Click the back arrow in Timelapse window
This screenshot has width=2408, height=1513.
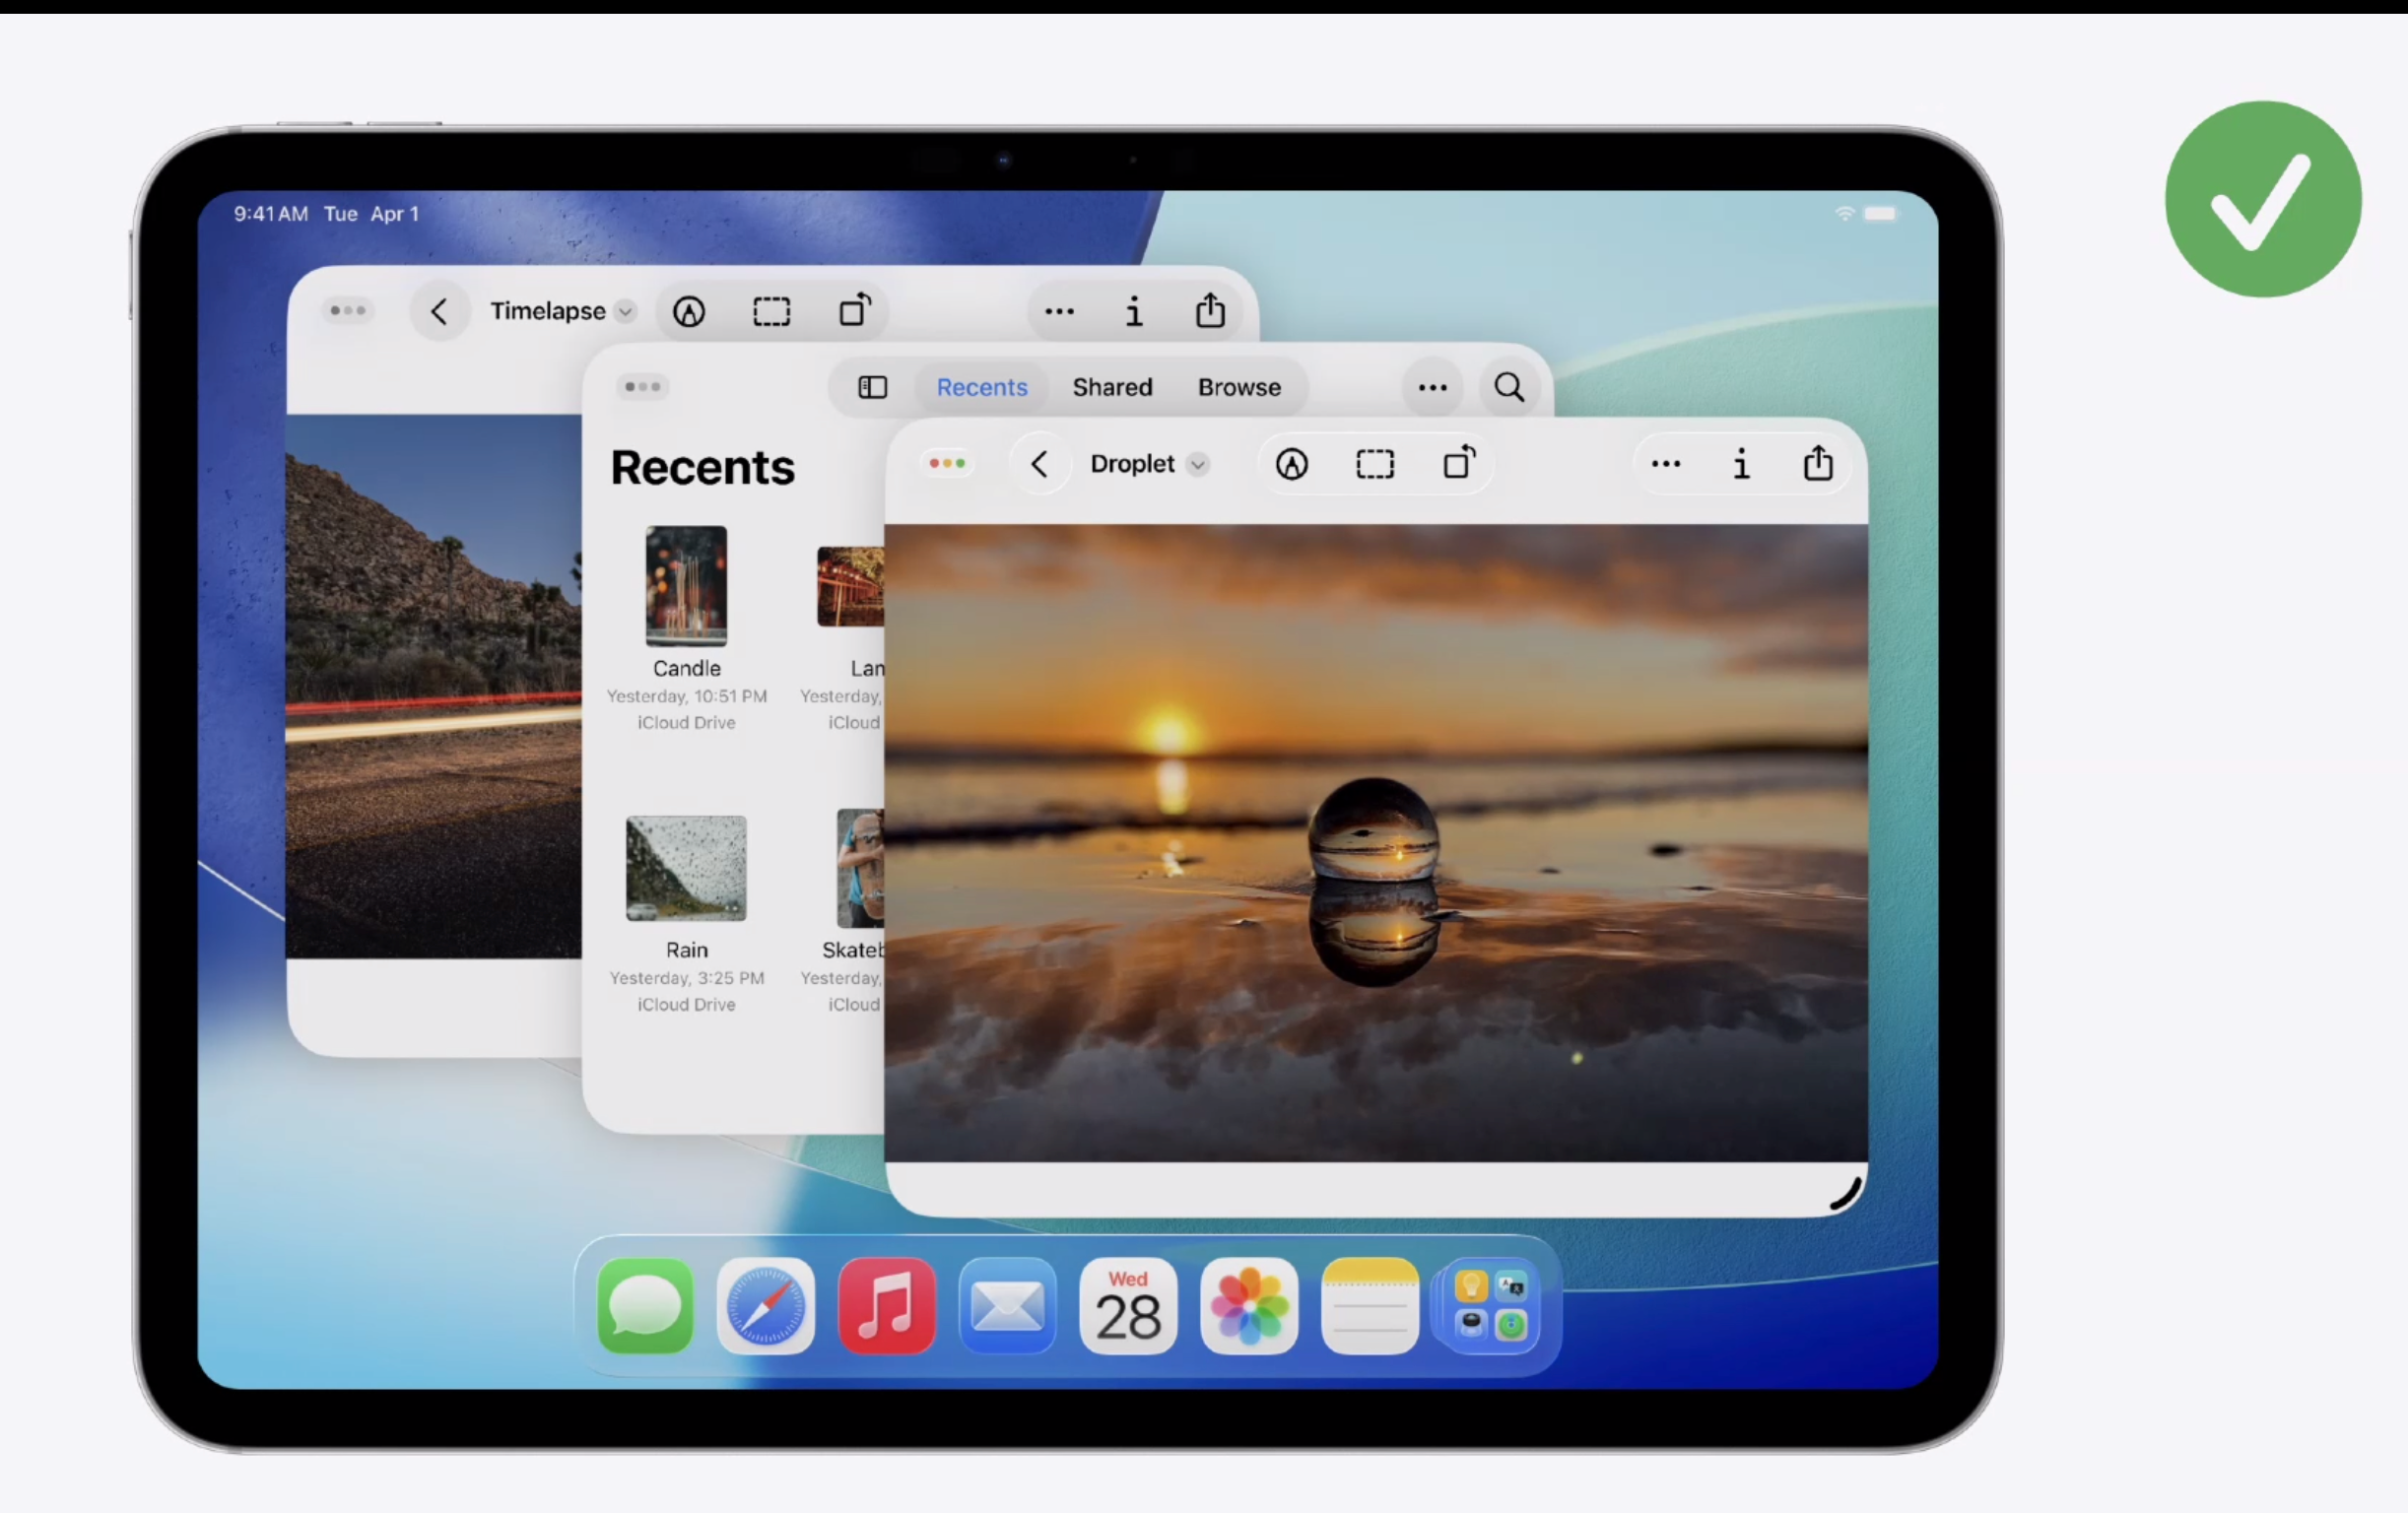pos(439,312)
